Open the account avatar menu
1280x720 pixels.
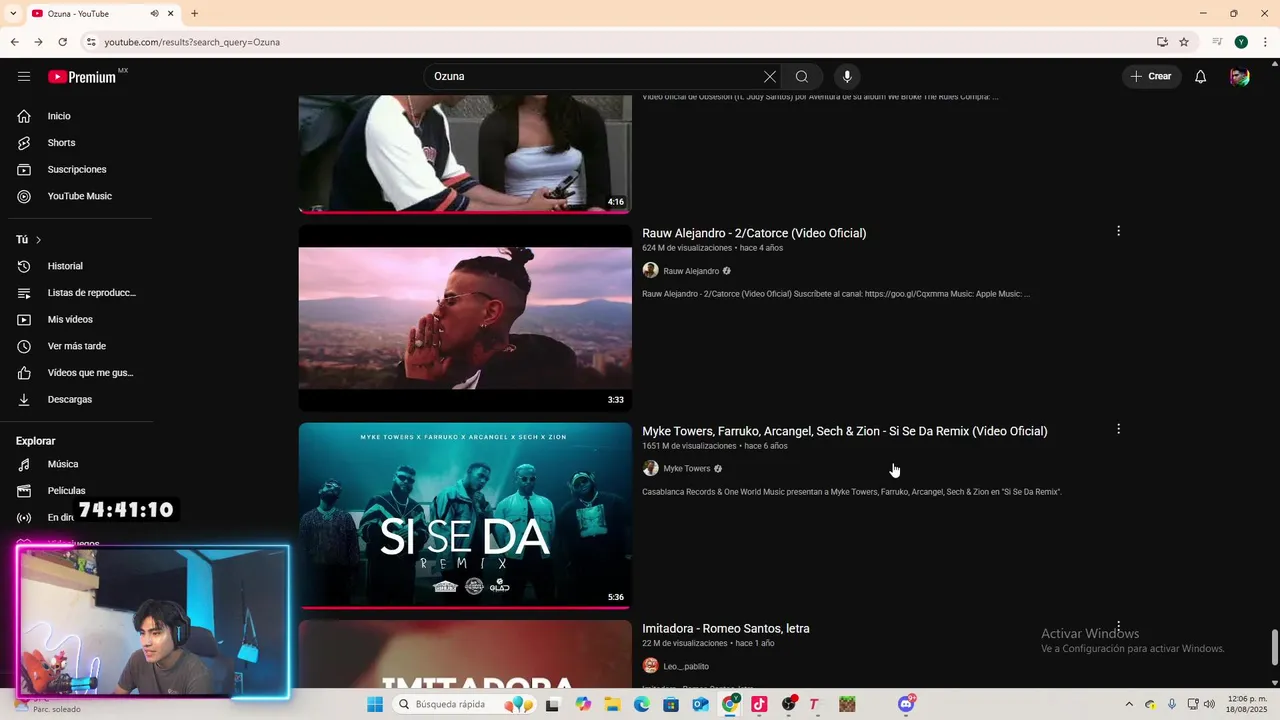click(1240, 76)
